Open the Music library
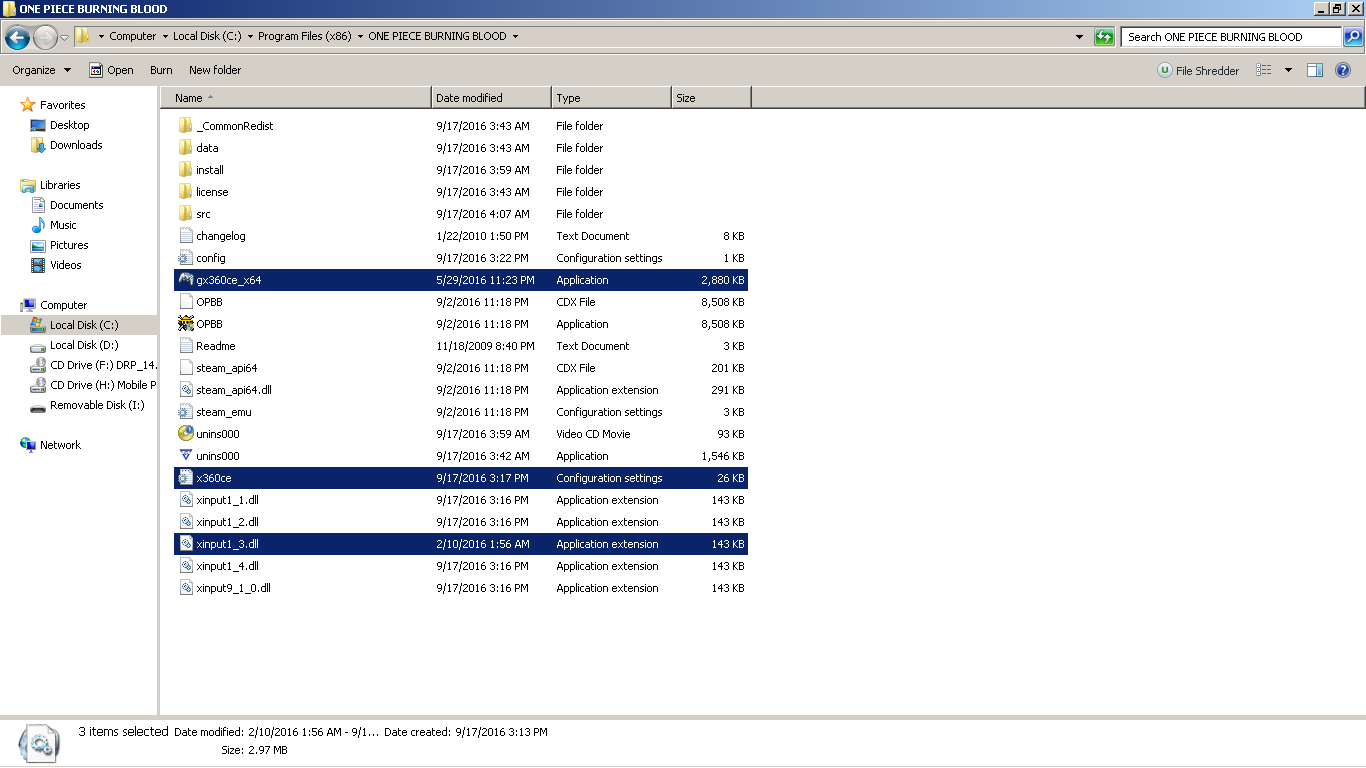The width and height of the screenshot is (1366, 768). click(63, 225)
